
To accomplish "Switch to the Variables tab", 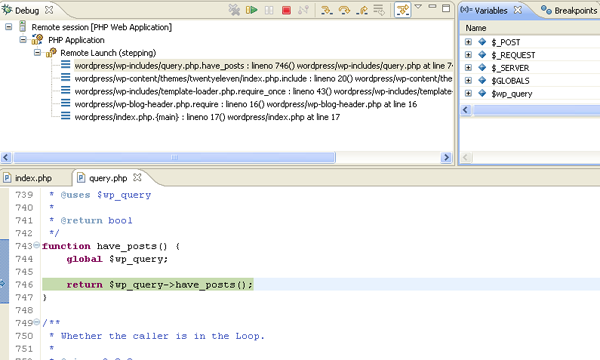I will [x=491, y=10].
